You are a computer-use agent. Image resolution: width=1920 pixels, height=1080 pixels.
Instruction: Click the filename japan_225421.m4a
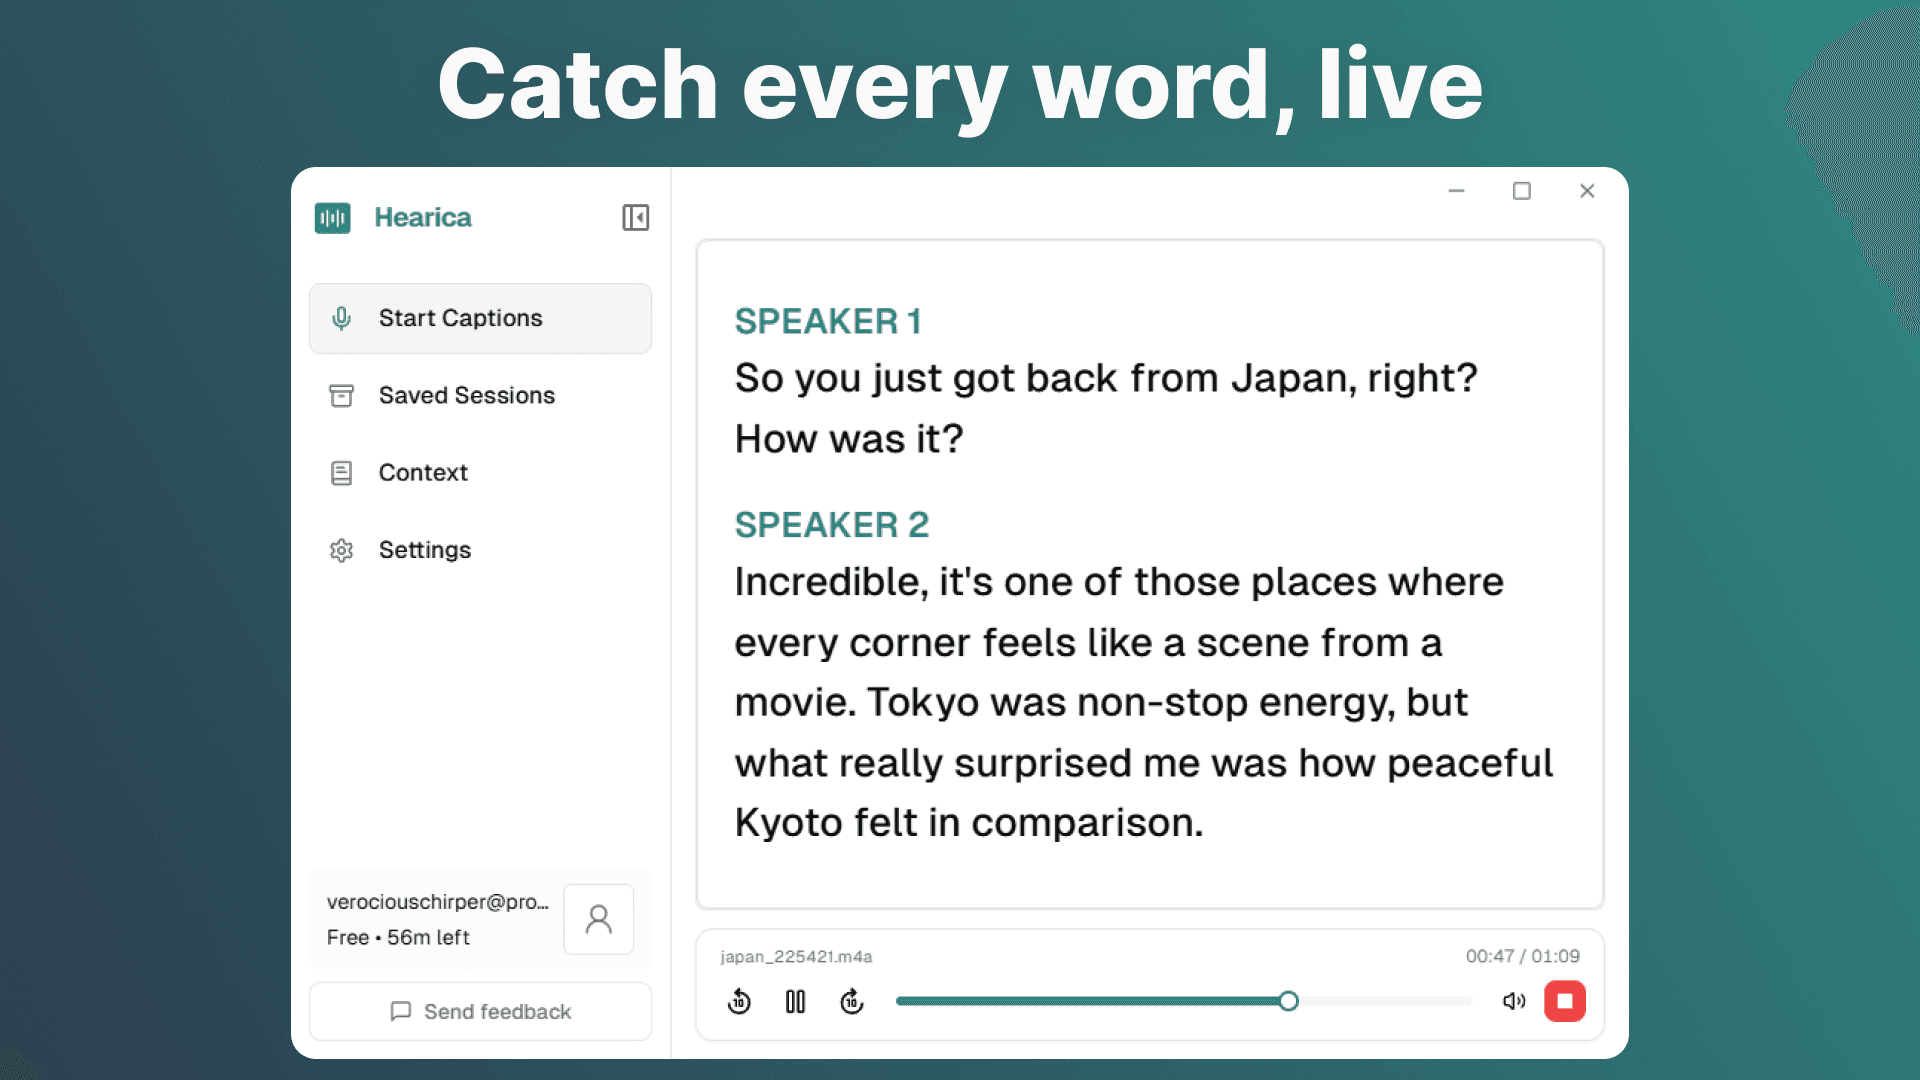tap(795, 956)
